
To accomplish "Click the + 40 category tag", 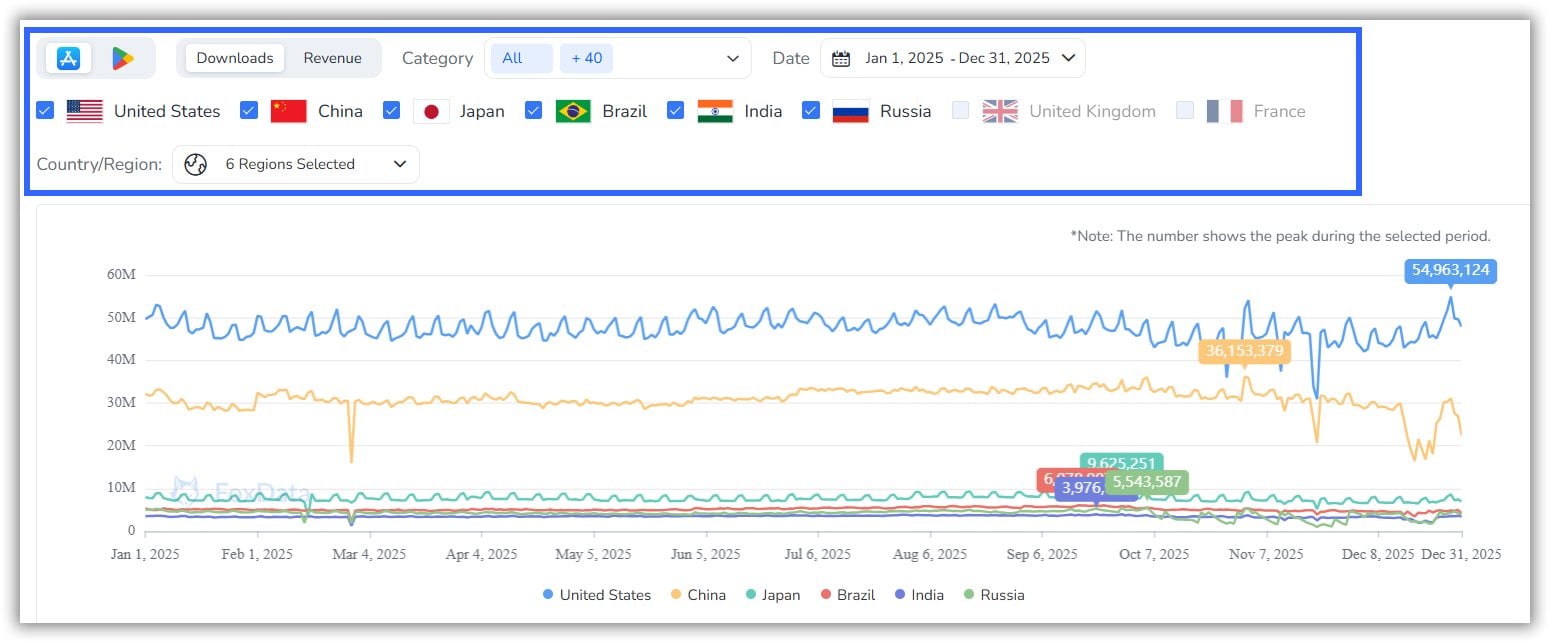I will [587, 58].
